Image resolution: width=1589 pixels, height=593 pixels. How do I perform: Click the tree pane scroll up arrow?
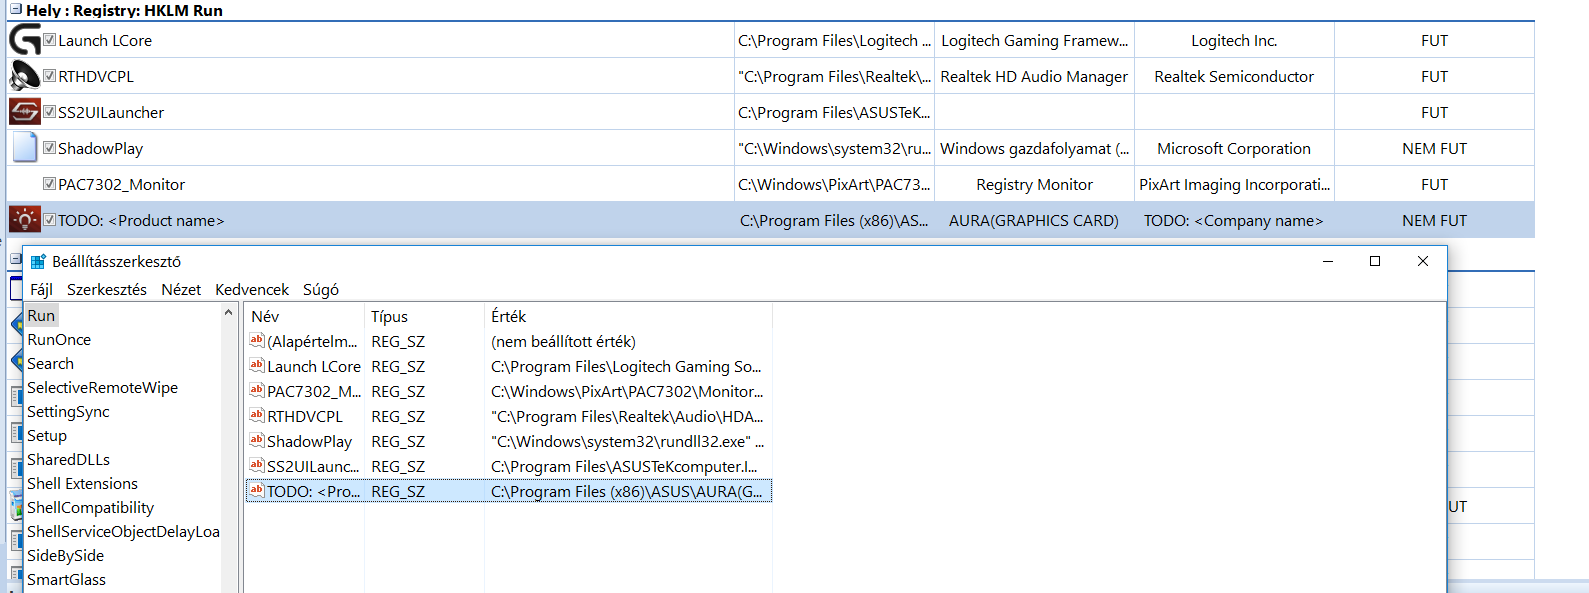pyautogui.click(x=229, y=313)
